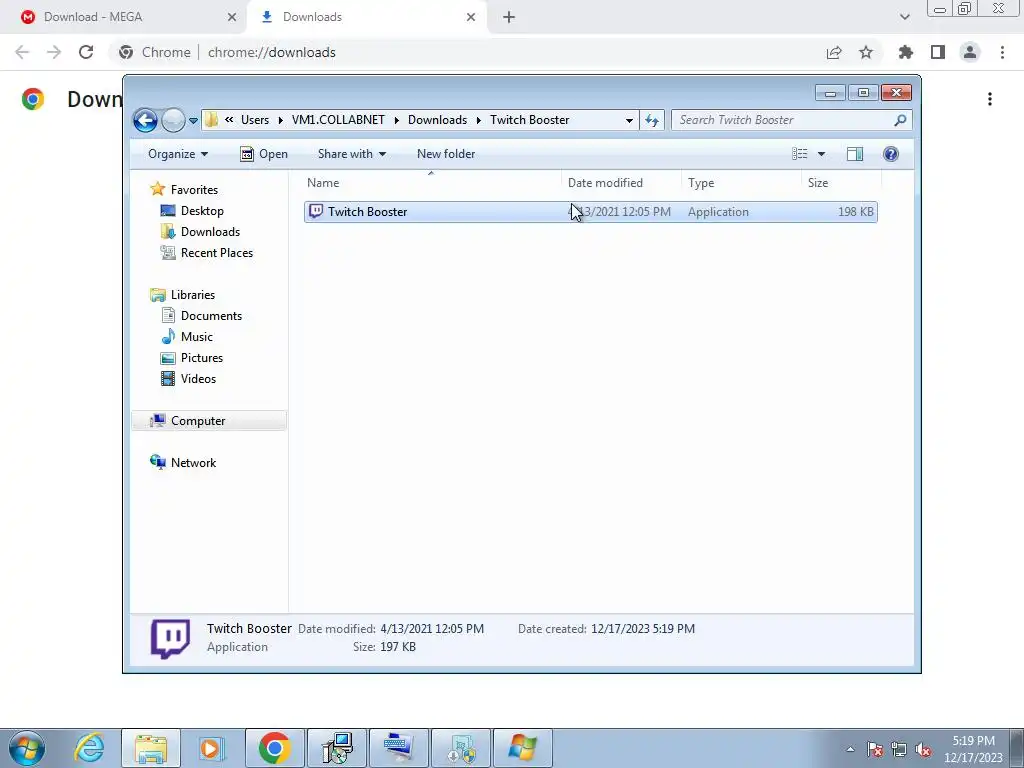Select Users in the breadcrumb path
The height and width of the screenshot is (768, 1024).
(255, 120)
